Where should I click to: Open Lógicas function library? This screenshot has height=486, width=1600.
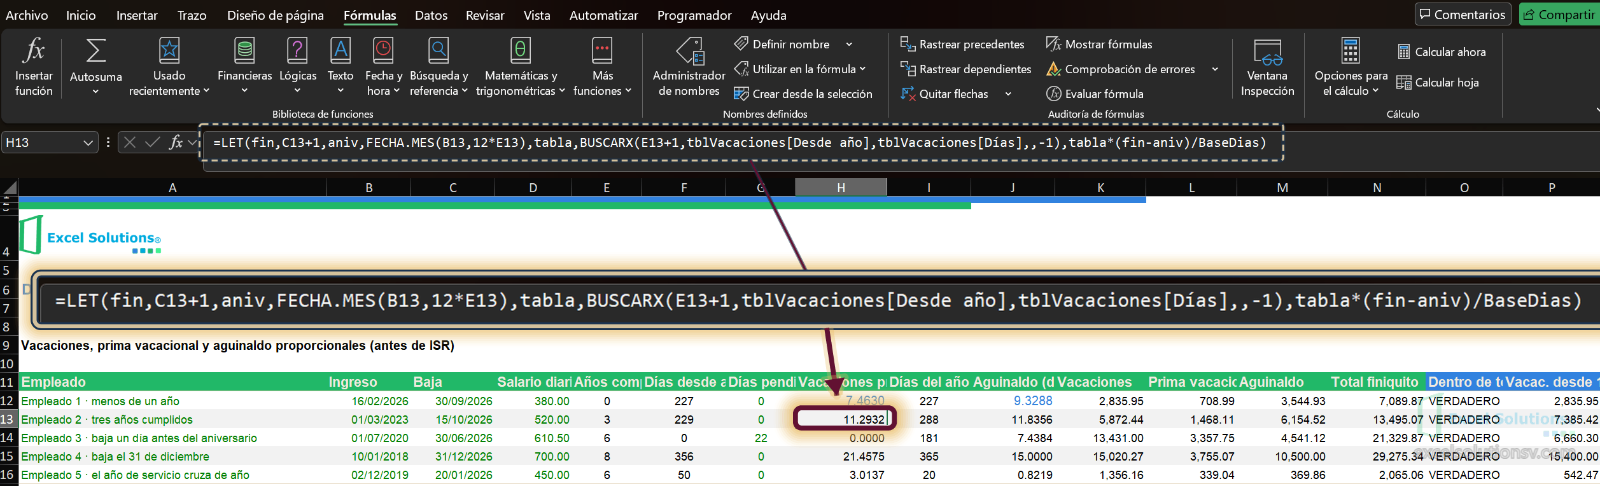coord(297,66)
